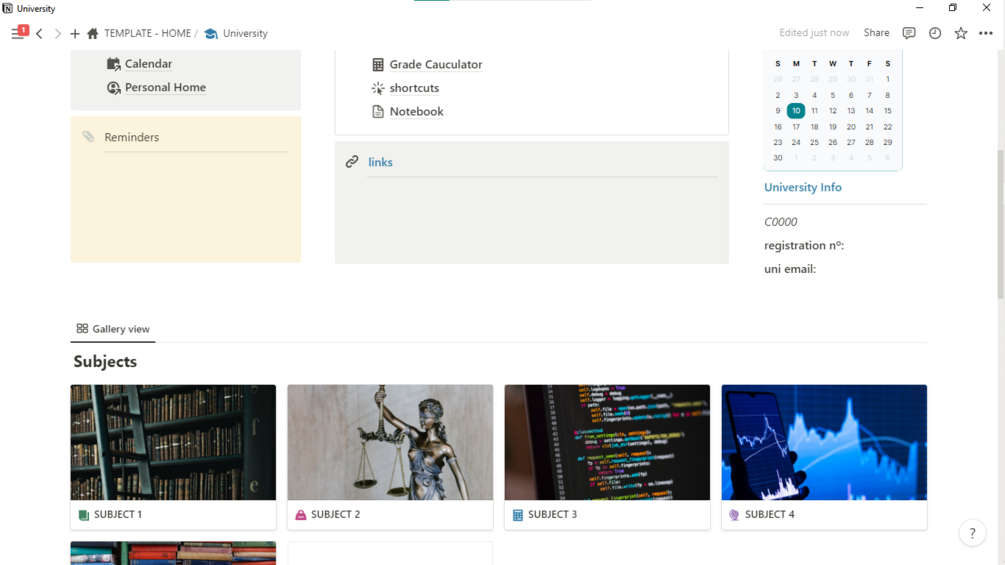This screenshot has height=565, width=1005.
Task: Click the SUBJECT 4 card title
Action: 770,514
